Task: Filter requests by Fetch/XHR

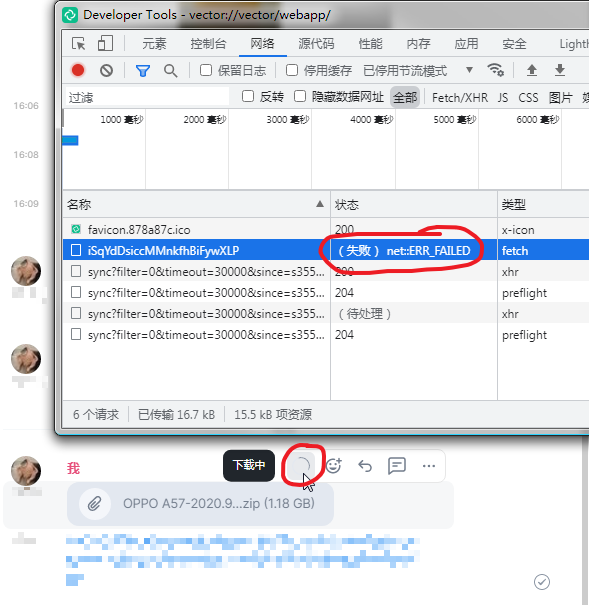Action: click(460, 98)
